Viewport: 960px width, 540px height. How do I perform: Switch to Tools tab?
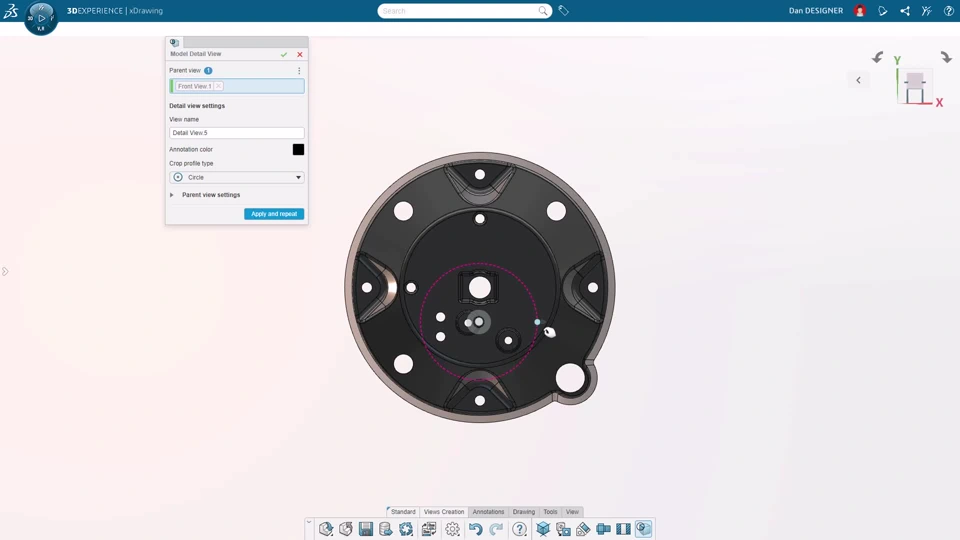(550, 512)
